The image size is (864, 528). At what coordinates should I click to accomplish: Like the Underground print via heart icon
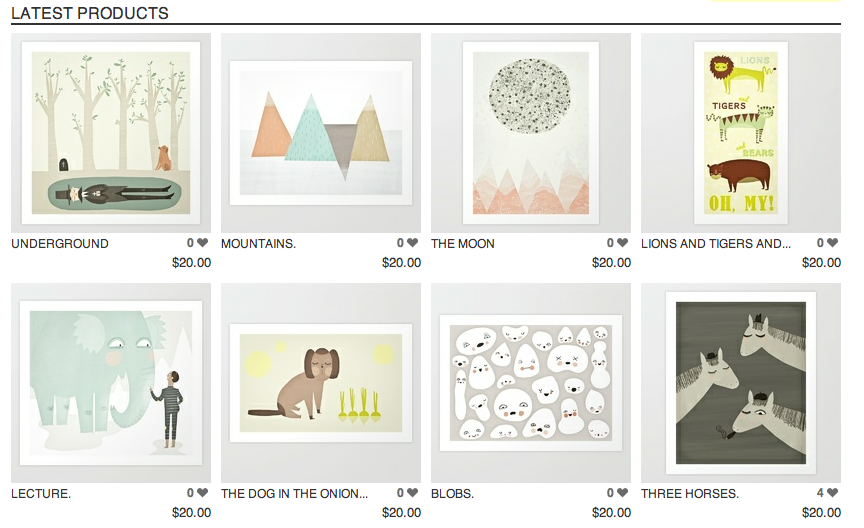point(202,243)
